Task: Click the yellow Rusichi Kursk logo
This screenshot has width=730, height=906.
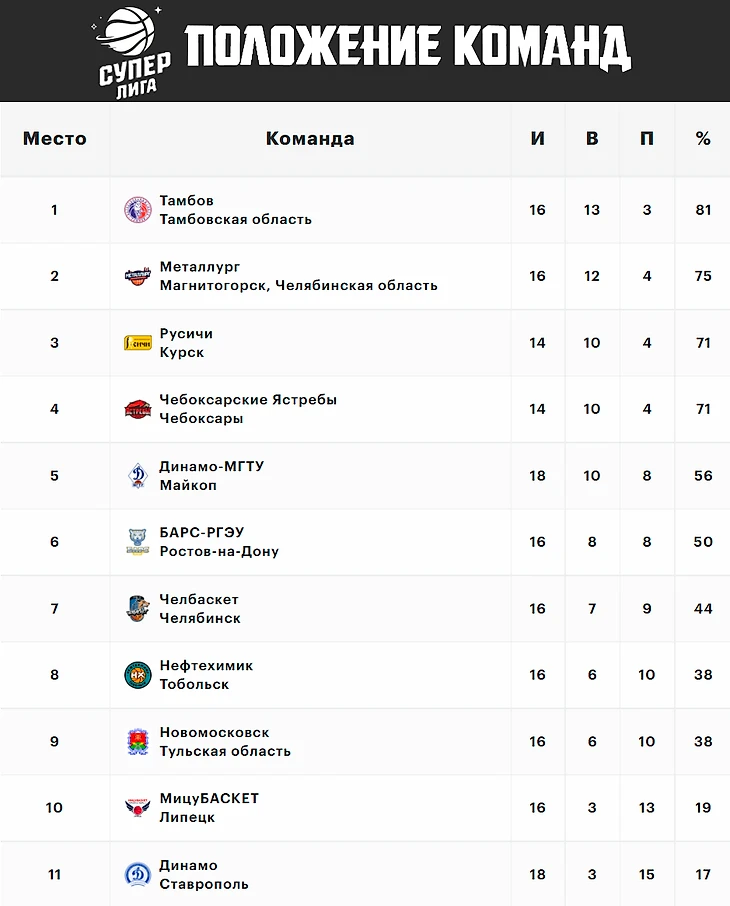Action: click(x=137, y=343)
